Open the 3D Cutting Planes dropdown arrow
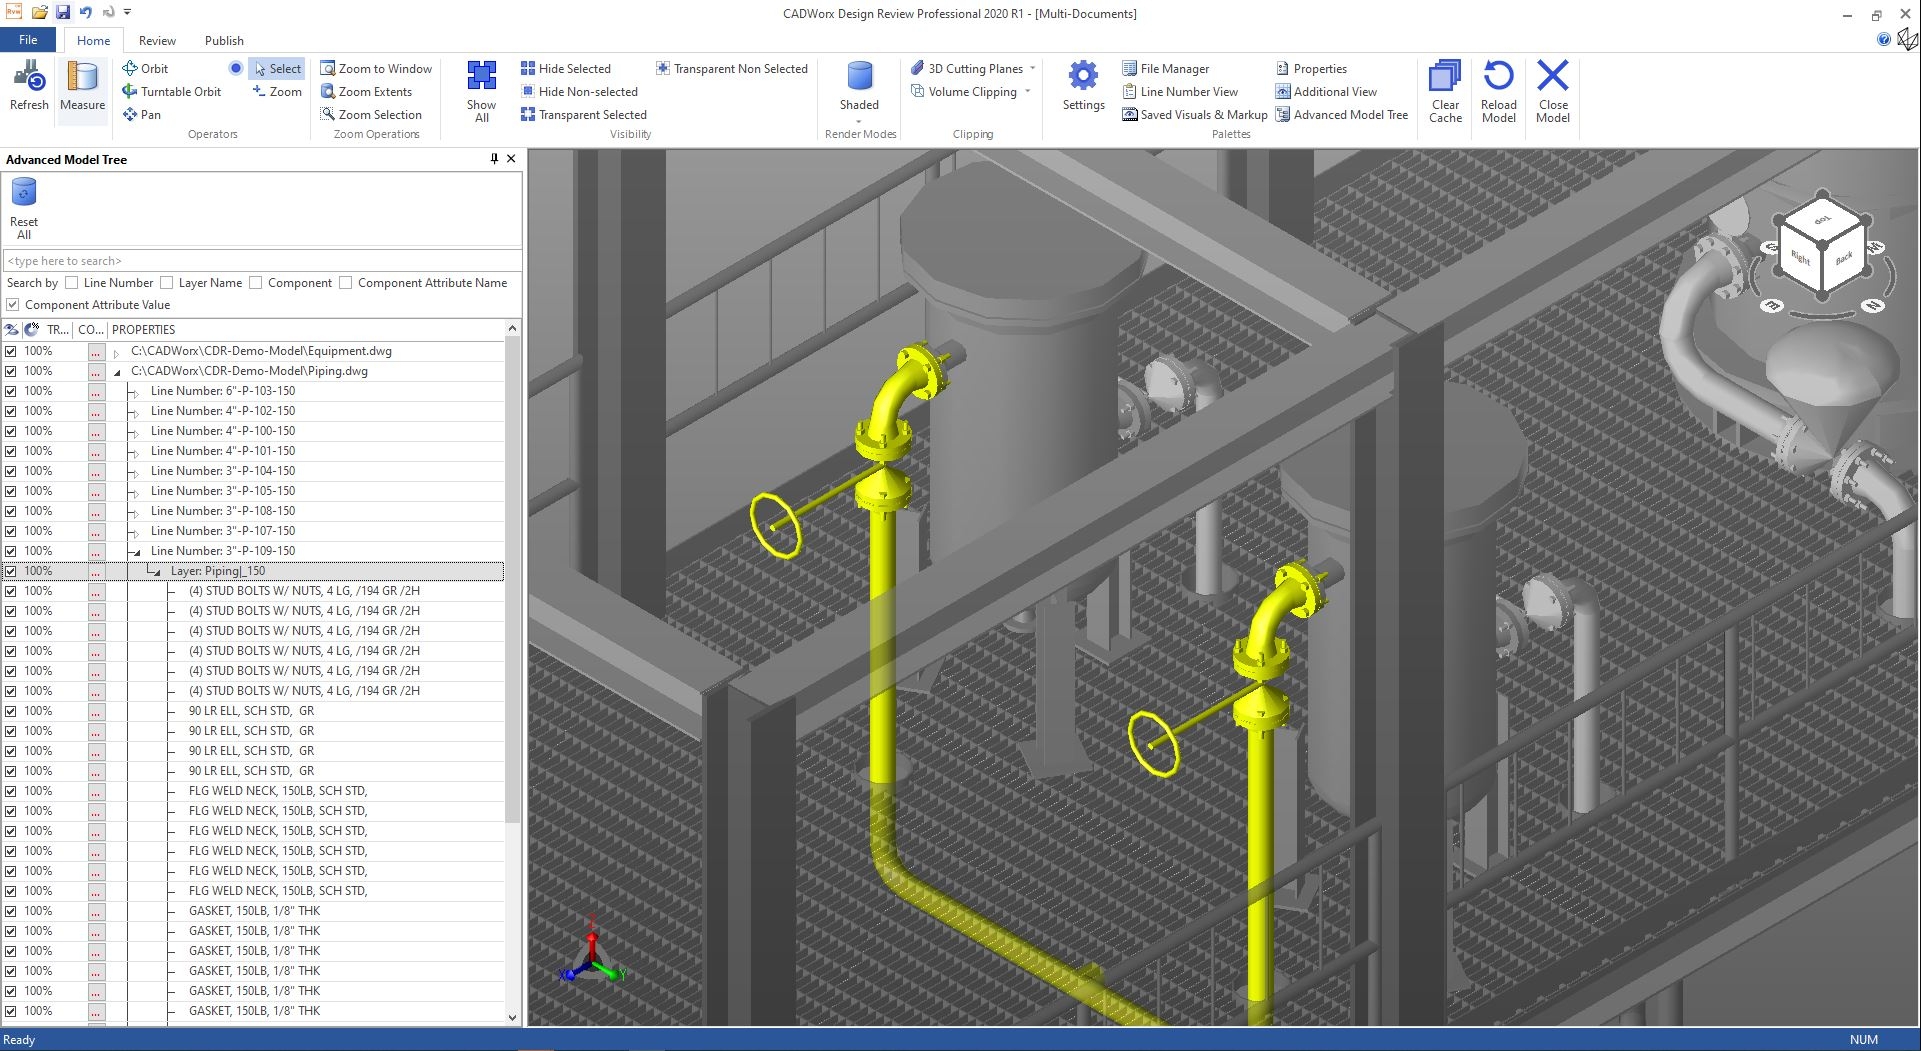Screen dimensions: 1921x1051 (1032, 68)
